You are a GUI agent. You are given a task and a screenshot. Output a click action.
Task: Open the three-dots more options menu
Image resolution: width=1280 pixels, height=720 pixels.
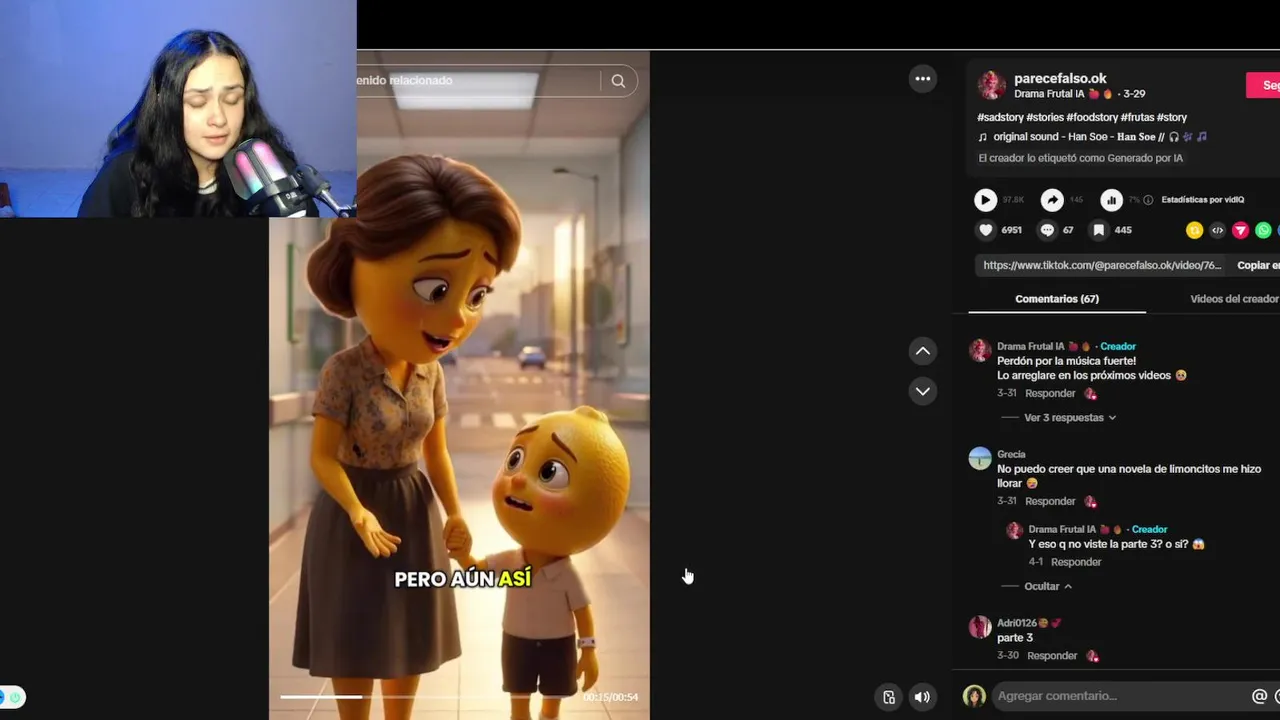pos(923,79)
